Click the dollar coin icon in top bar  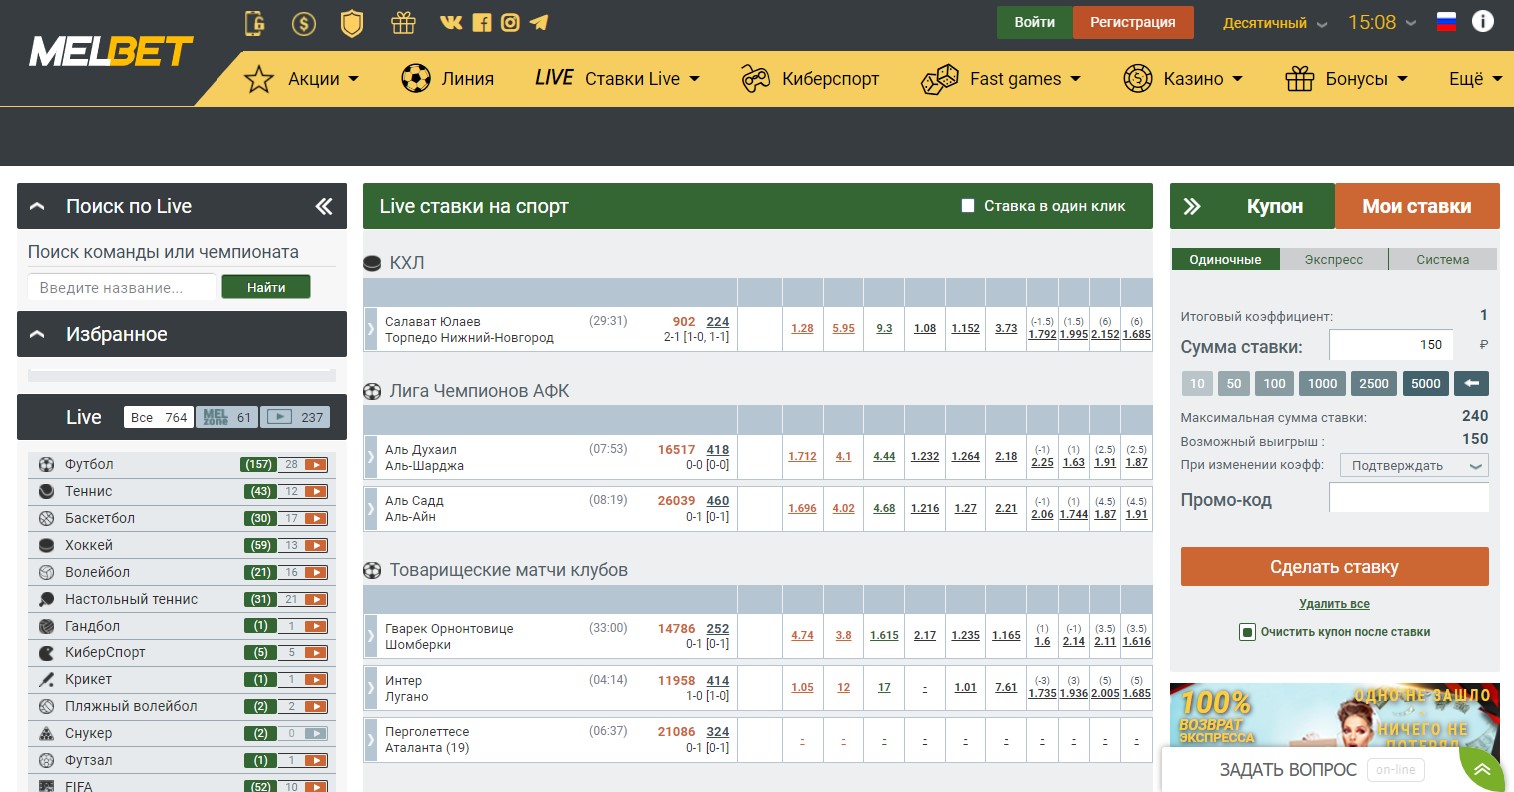pos(304,23)
